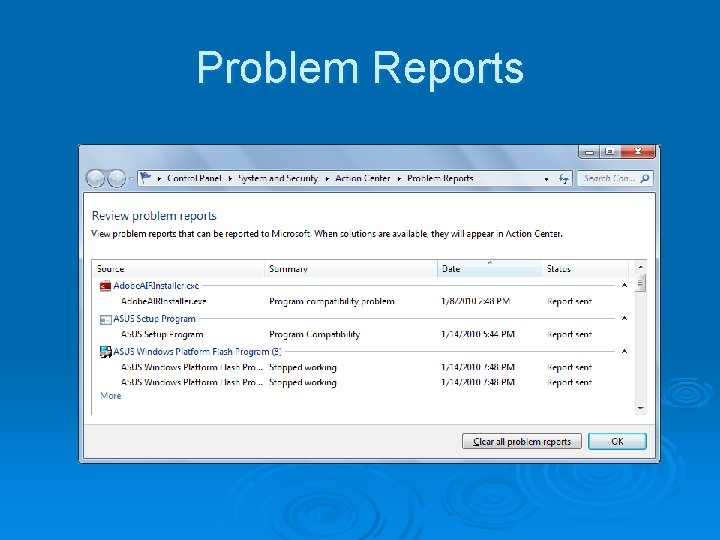Click the scrollbar down arrow

(x=641, y=408)
